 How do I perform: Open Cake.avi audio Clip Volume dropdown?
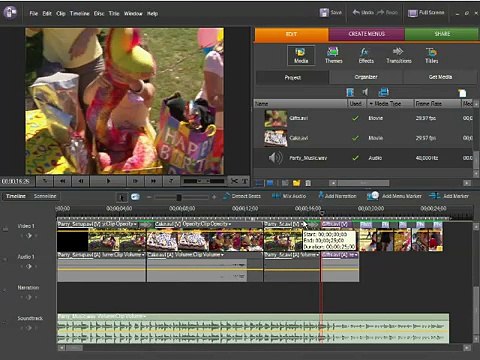pyautogui.click(x=222, y=255)
